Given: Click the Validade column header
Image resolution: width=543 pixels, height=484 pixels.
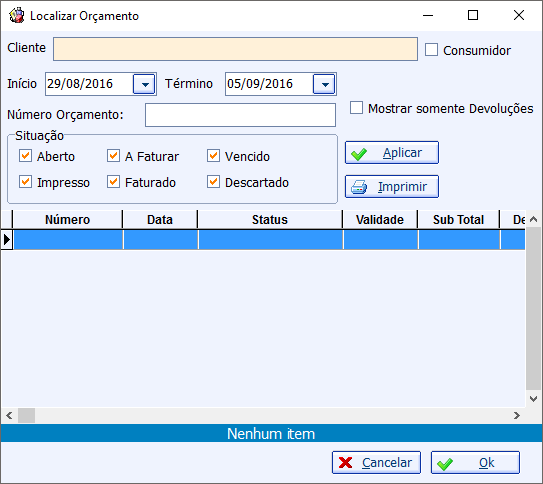Looking at the screenshot, I should pyautogui.click(x=380, y=219).
